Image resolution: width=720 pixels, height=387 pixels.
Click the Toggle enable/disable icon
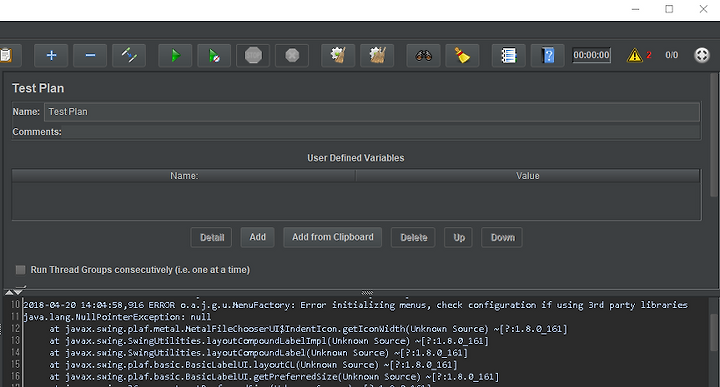point(129,56)
